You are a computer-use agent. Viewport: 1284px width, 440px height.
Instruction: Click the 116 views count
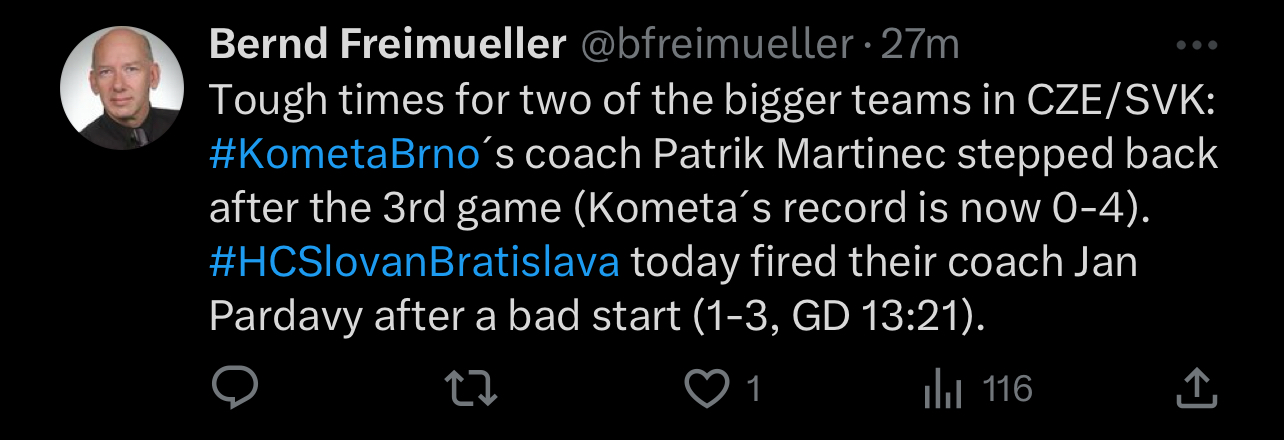point(1008,389)
